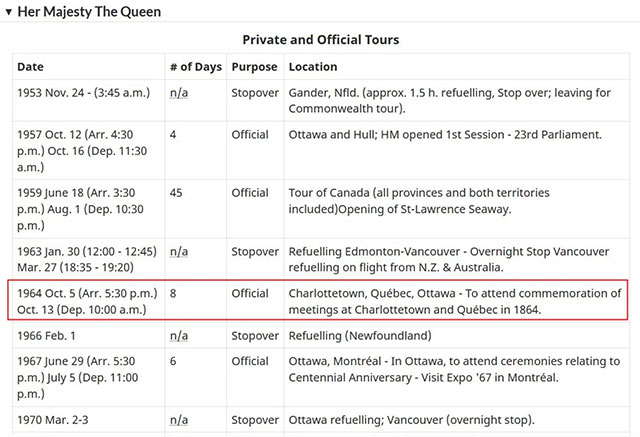This screenshot has width=640, height=437.
Task: Click the 1967 June 29 date cell
Action: tap(89, 377)
